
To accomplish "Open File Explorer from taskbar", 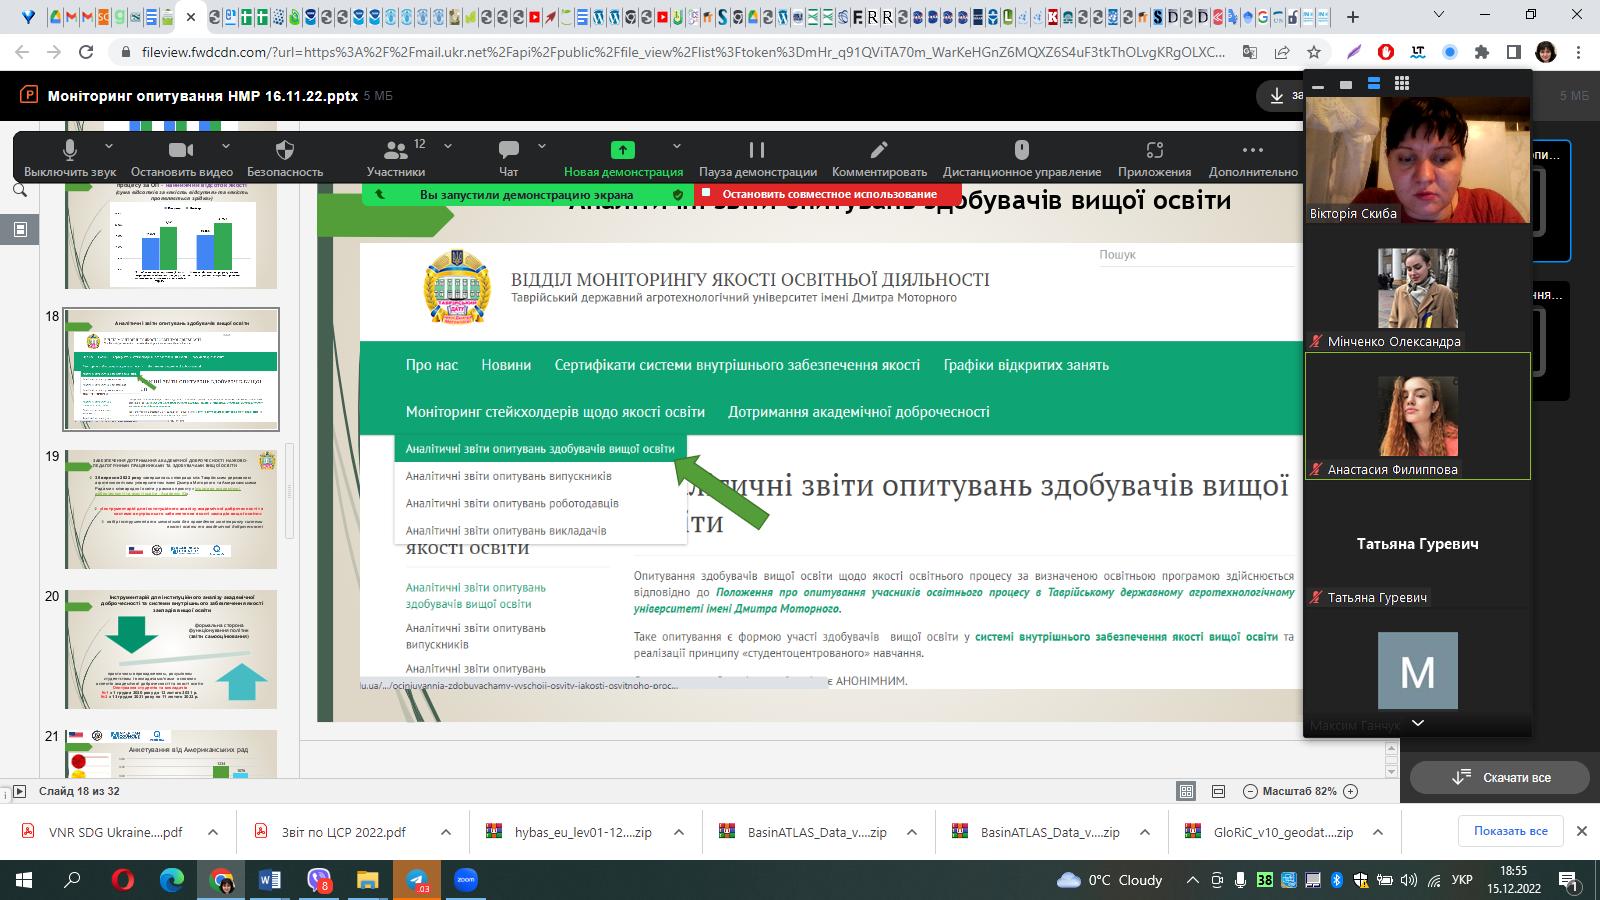I will click(x=368, y=880).
